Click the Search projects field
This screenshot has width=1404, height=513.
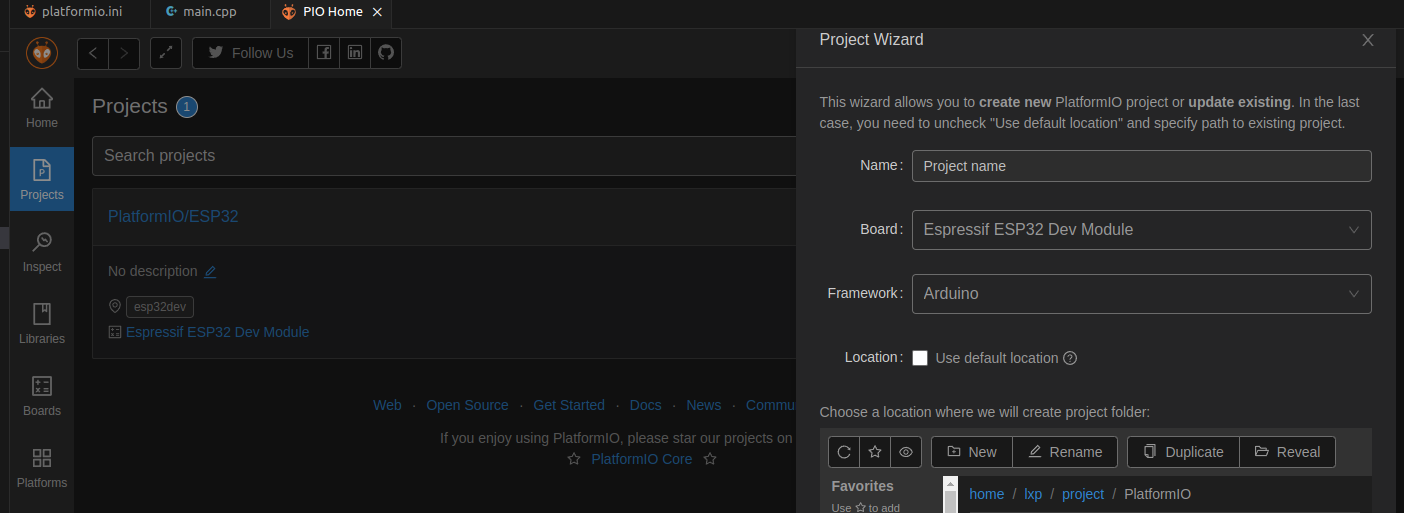click(x=444, y=156)
